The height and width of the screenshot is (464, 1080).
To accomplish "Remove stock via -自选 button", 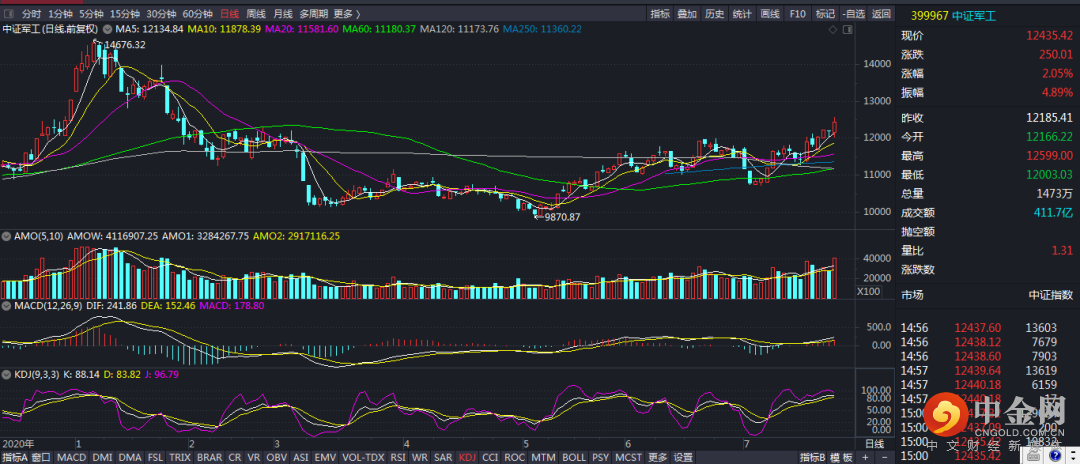I will [x=853, y=14].
